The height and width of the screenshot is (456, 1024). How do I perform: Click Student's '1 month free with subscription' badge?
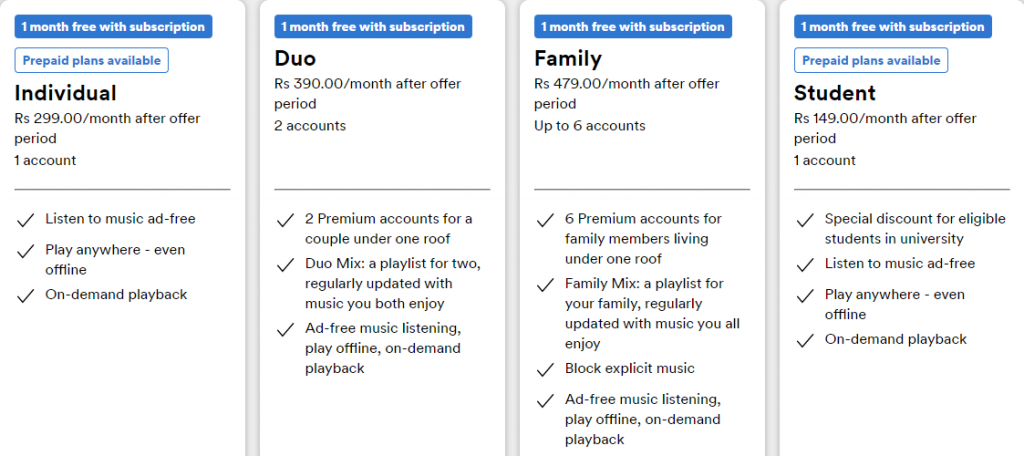(893, 27)
